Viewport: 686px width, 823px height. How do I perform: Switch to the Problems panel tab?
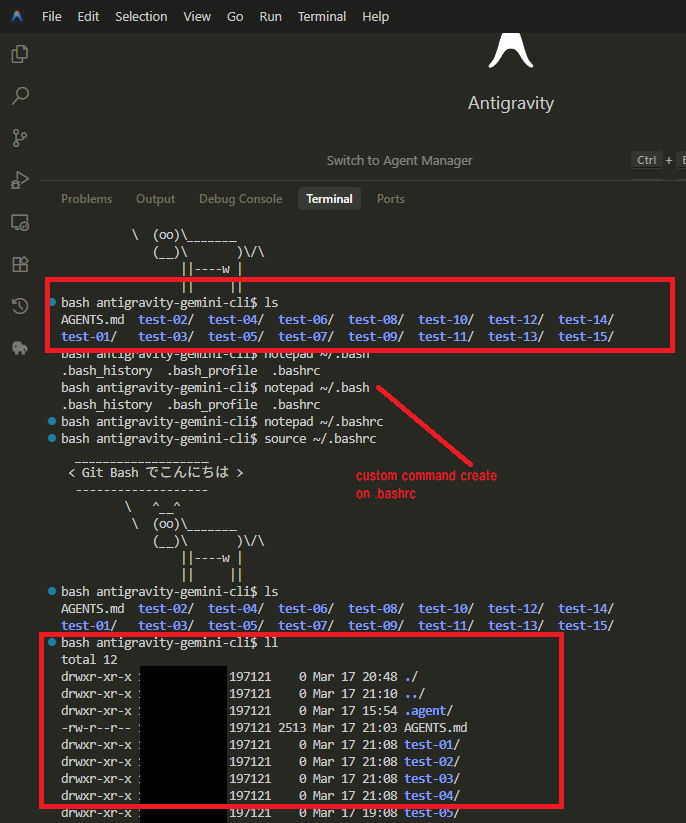point(87,199)
